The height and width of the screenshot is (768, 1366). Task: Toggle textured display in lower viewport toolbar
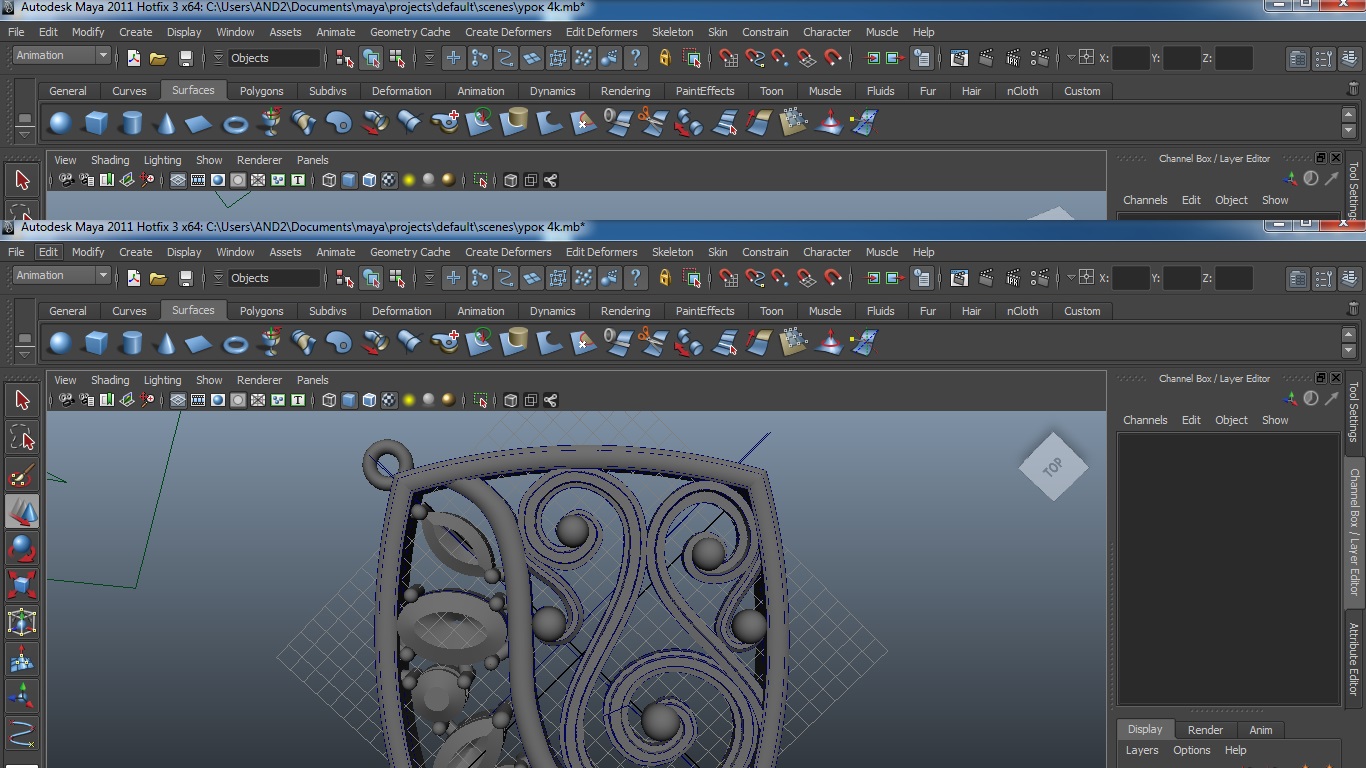(389, 400)
